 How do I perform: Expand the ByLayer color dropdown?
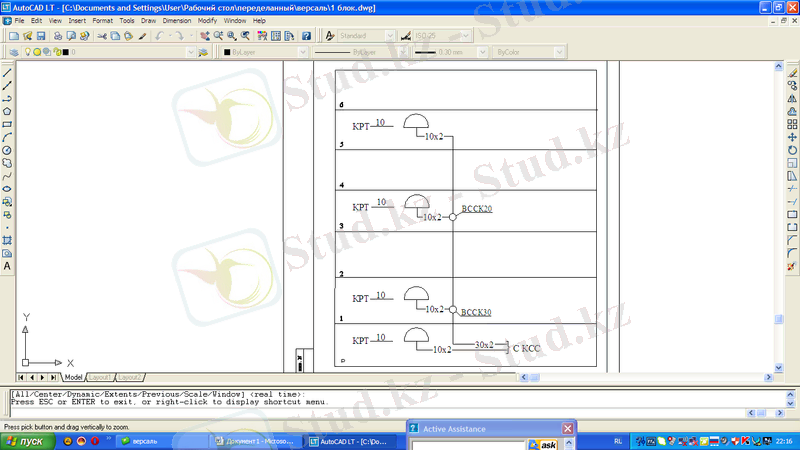point(303,52)
